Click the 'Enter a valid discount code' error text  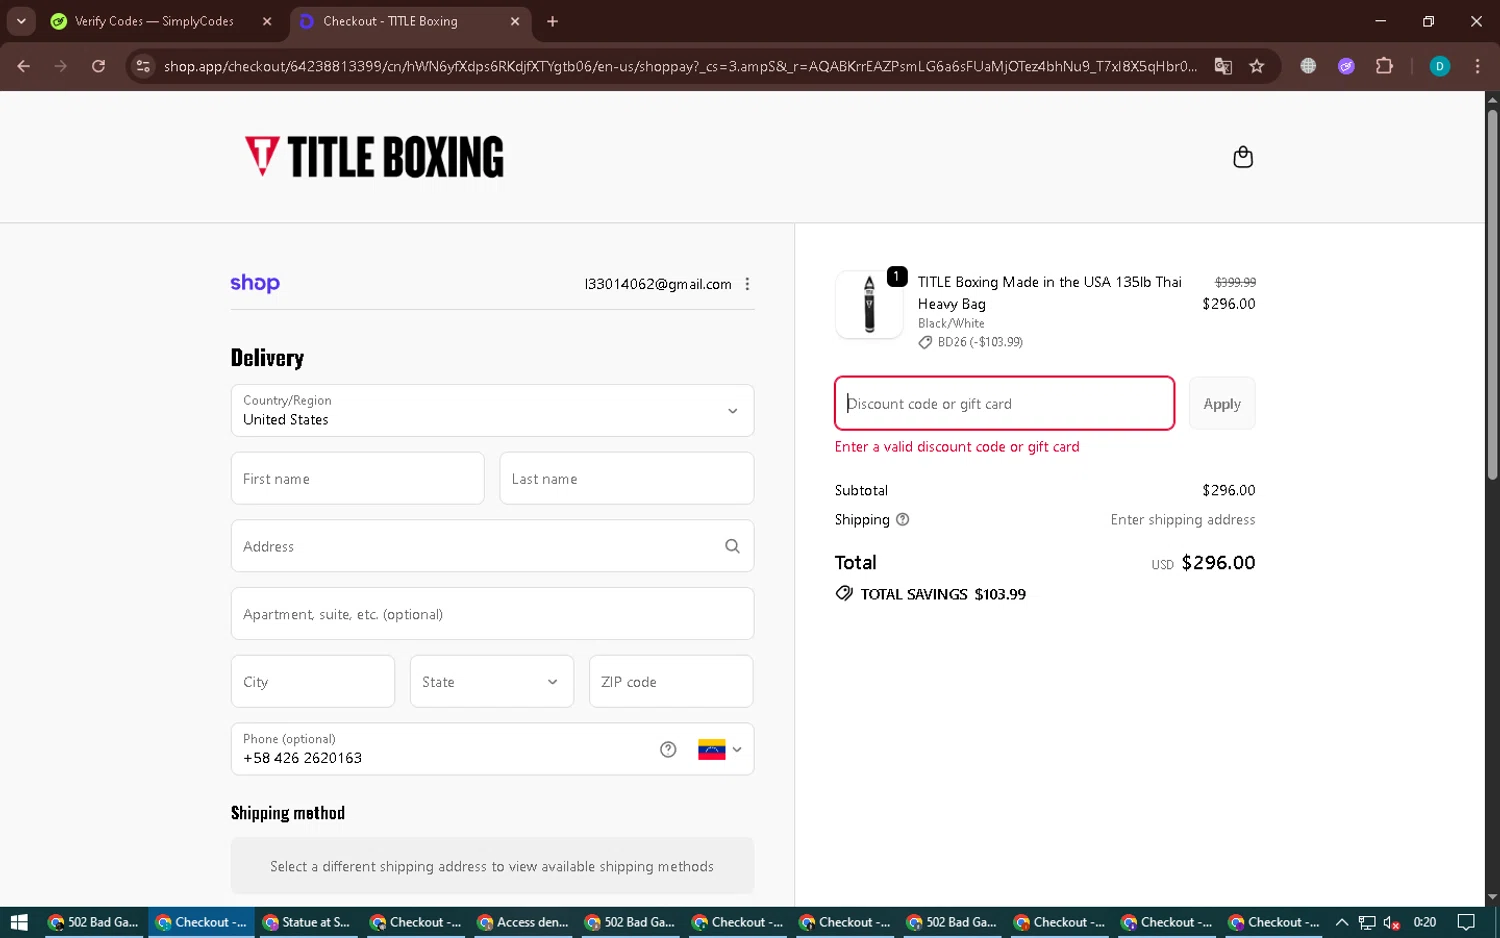(957, 447)
